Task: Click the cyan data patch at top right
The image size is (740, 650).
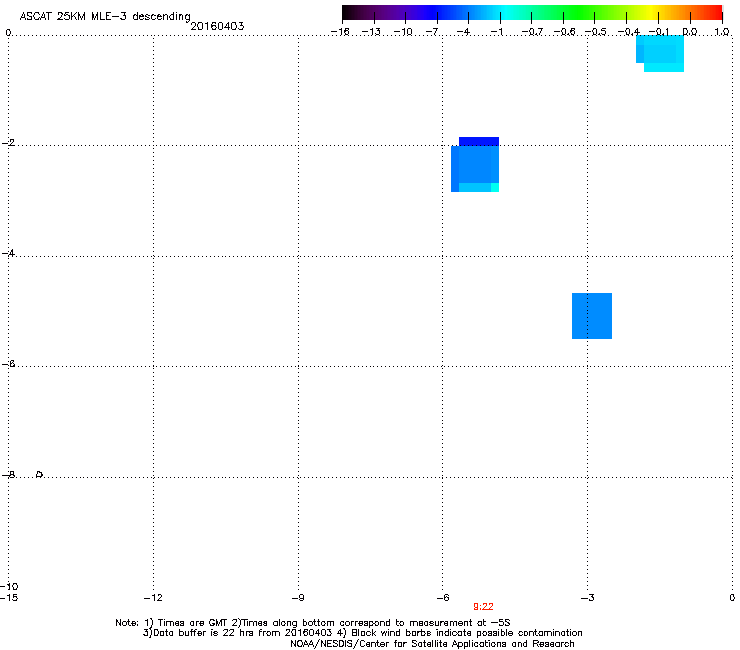Action: coord(660,53)
